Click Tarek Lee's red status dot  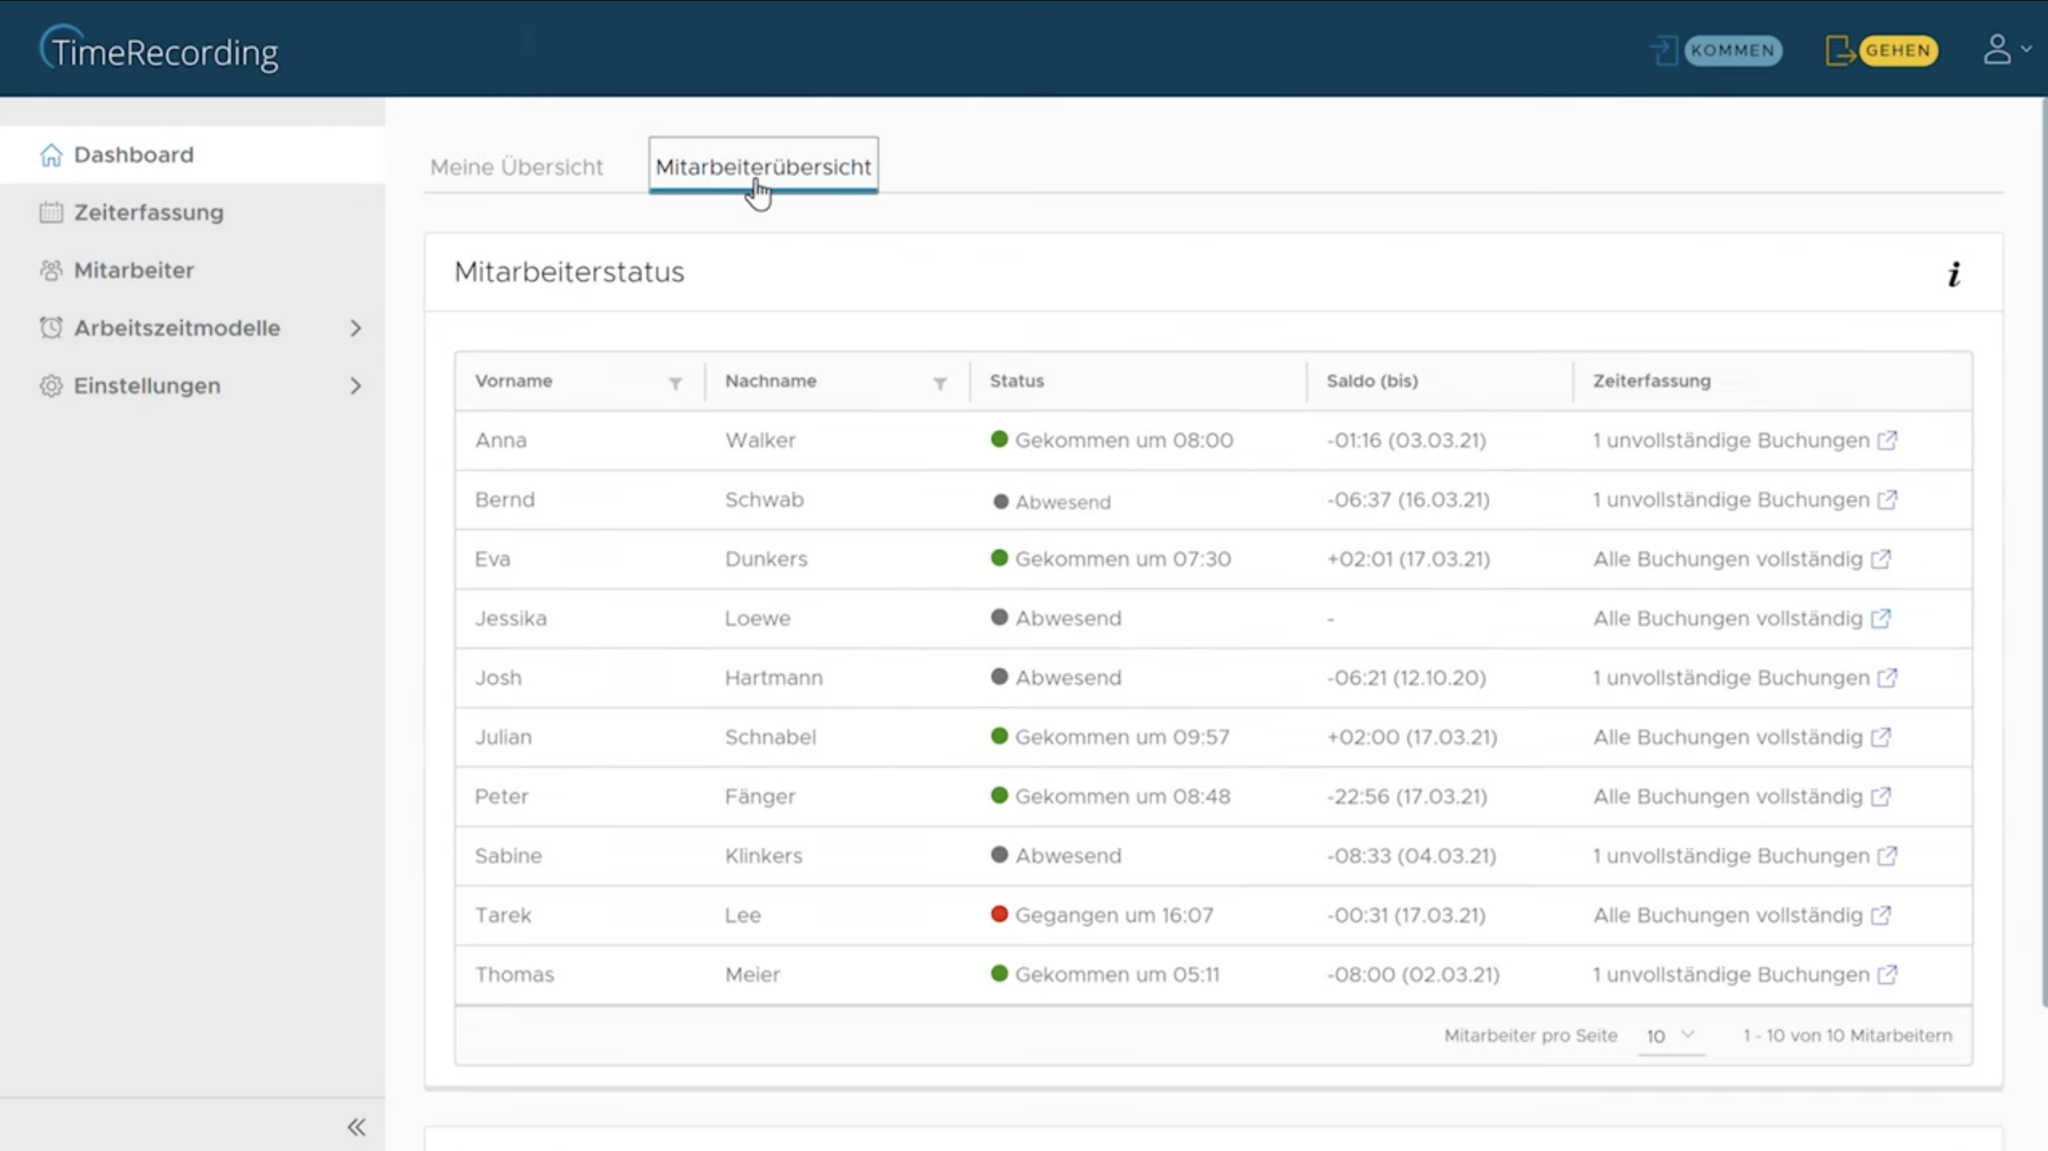pos(998,914)
